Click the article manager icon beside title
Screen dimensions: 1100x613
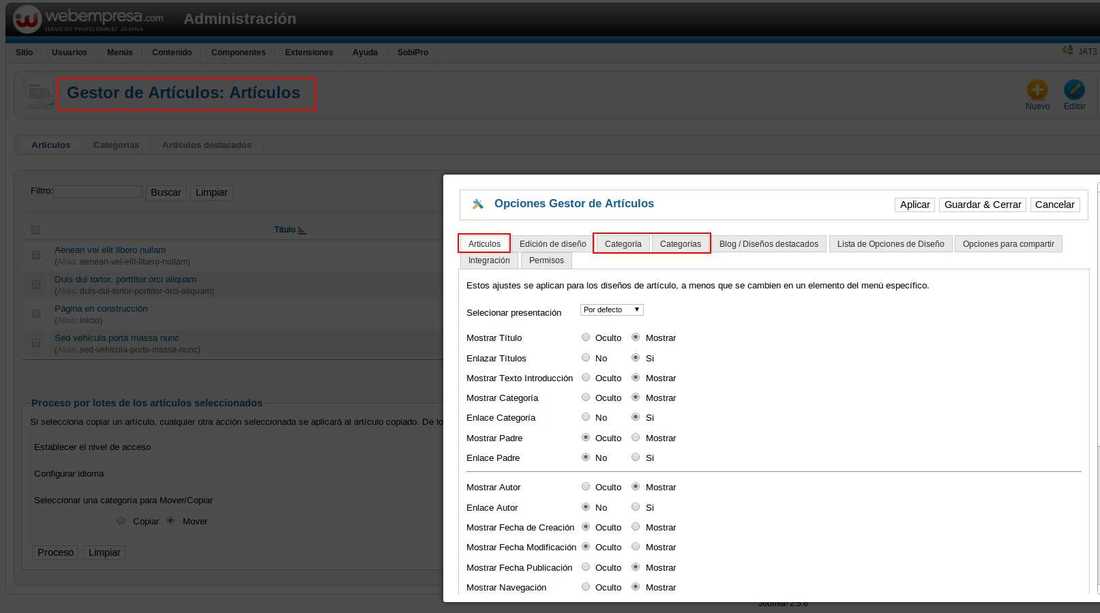click(39, 95)
